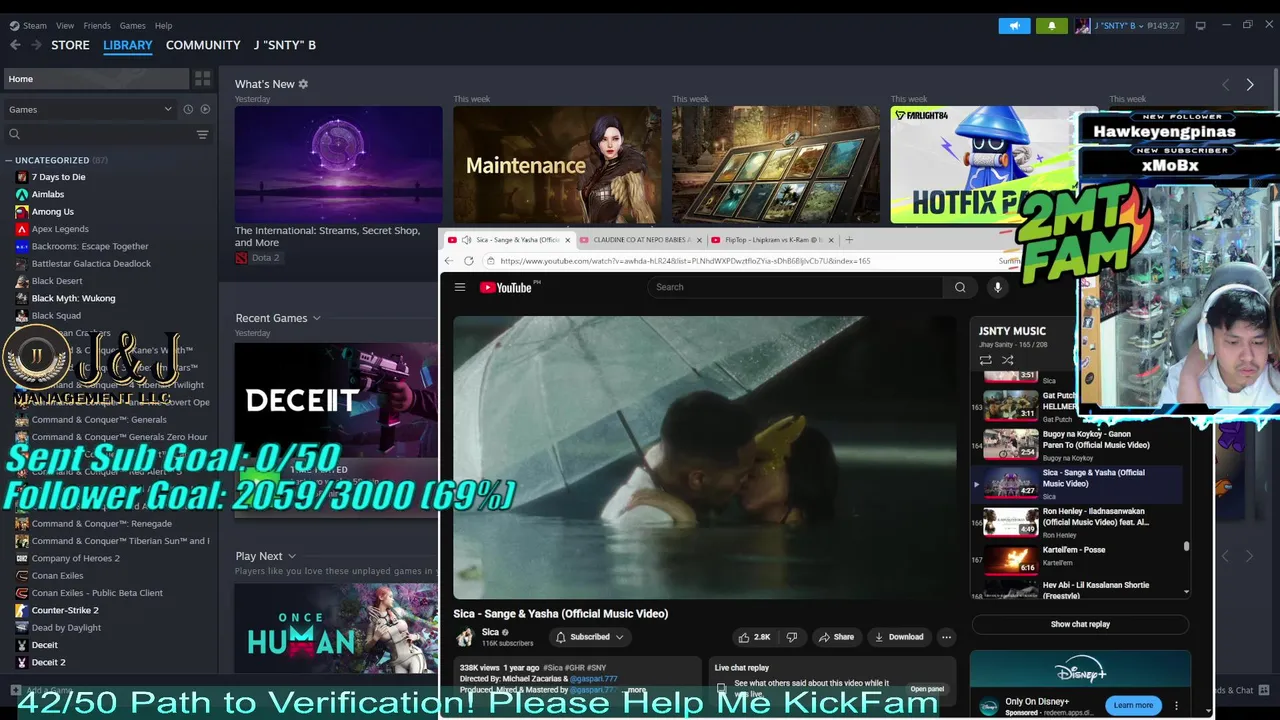Click the Share button
Screen dimensions: 1280x720
coord(836,637)
